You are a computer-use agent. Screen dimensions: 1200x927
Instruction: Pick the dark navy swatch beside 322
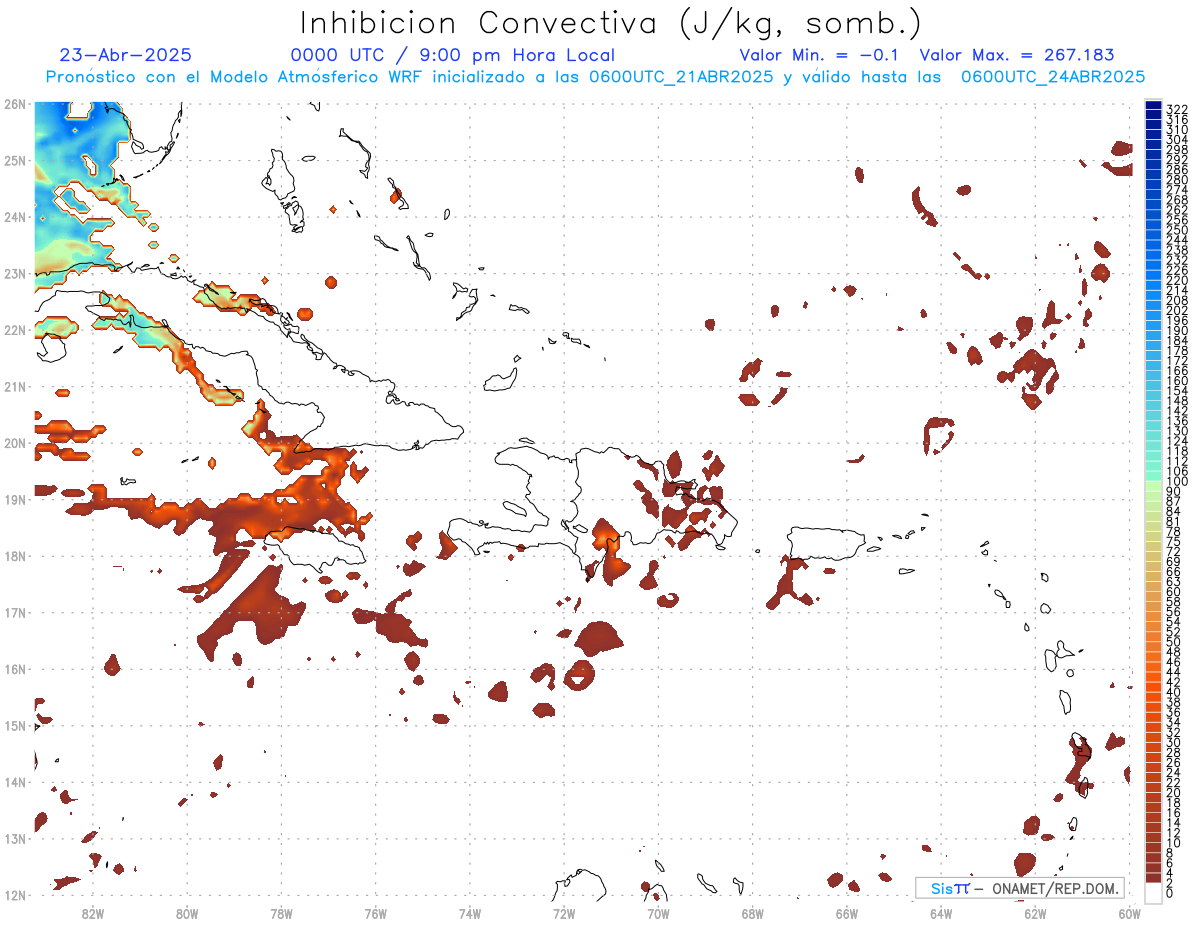[x=1153, y=106]
